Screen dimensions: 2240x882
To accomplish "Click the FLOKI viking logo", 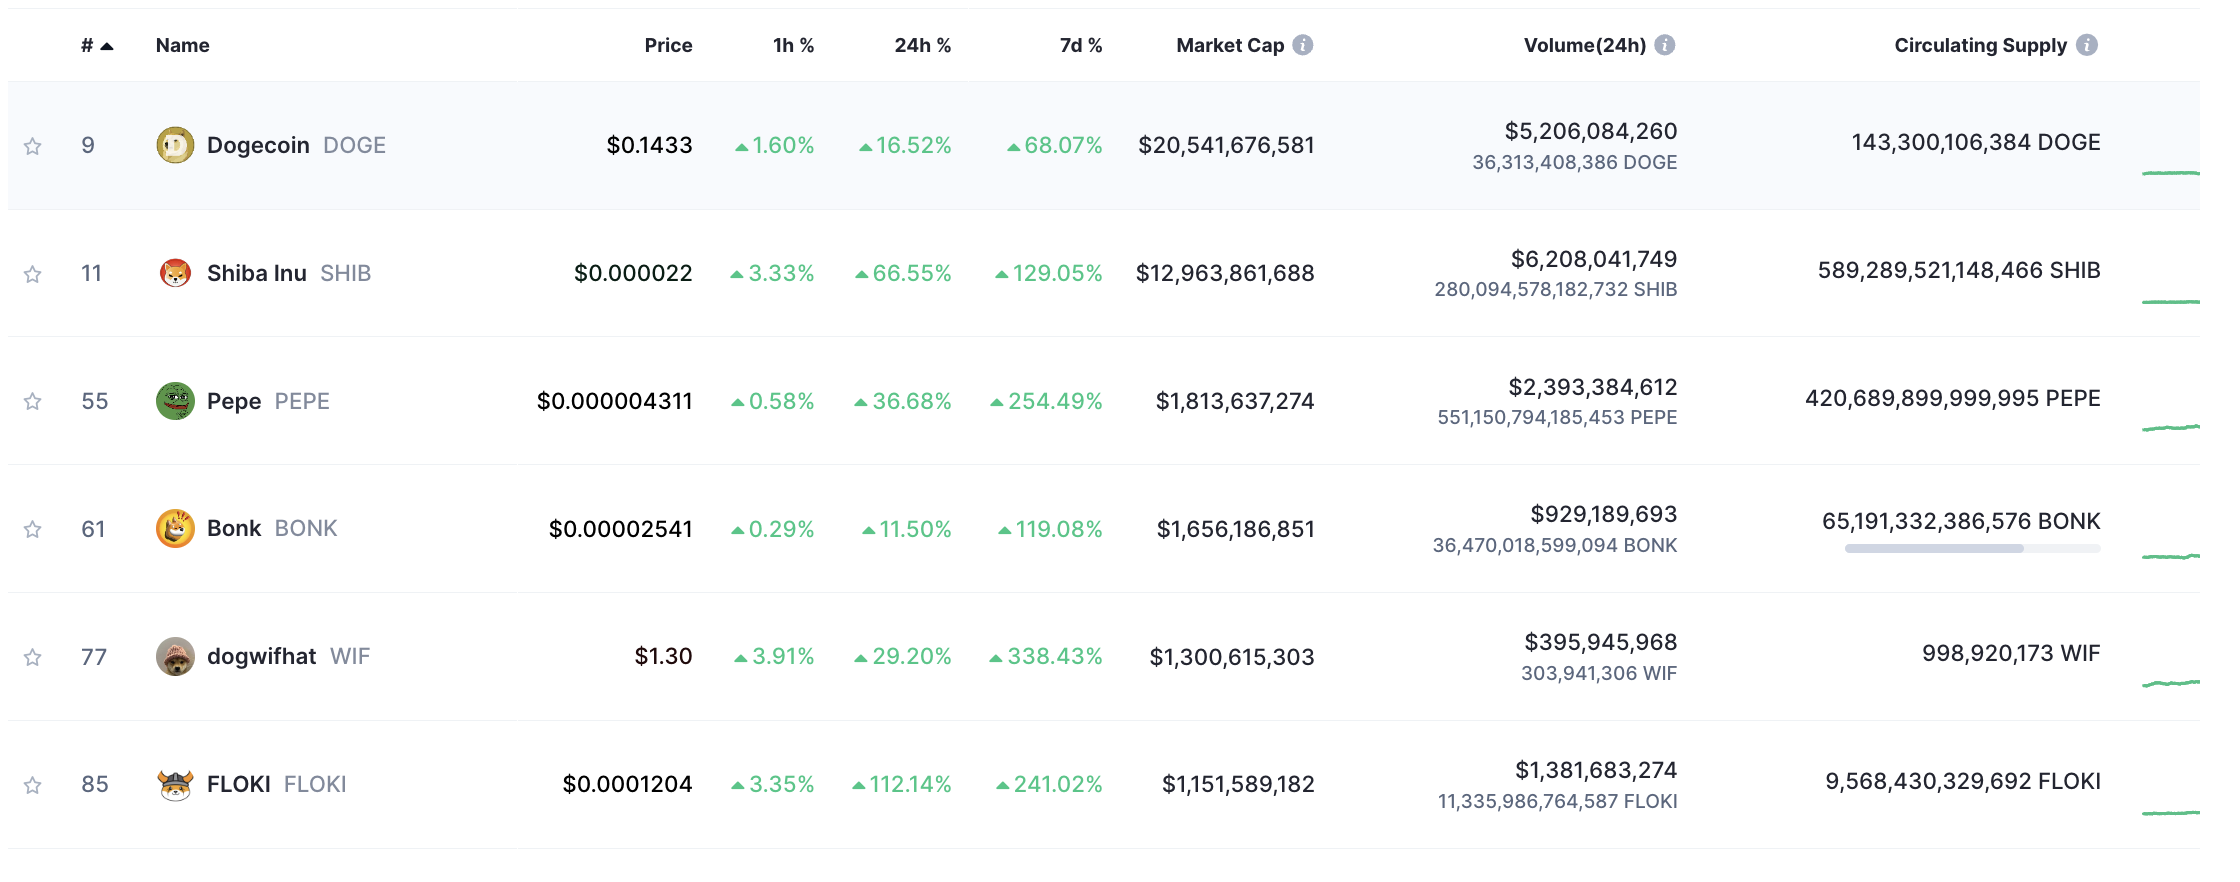I will pos(175,785).
